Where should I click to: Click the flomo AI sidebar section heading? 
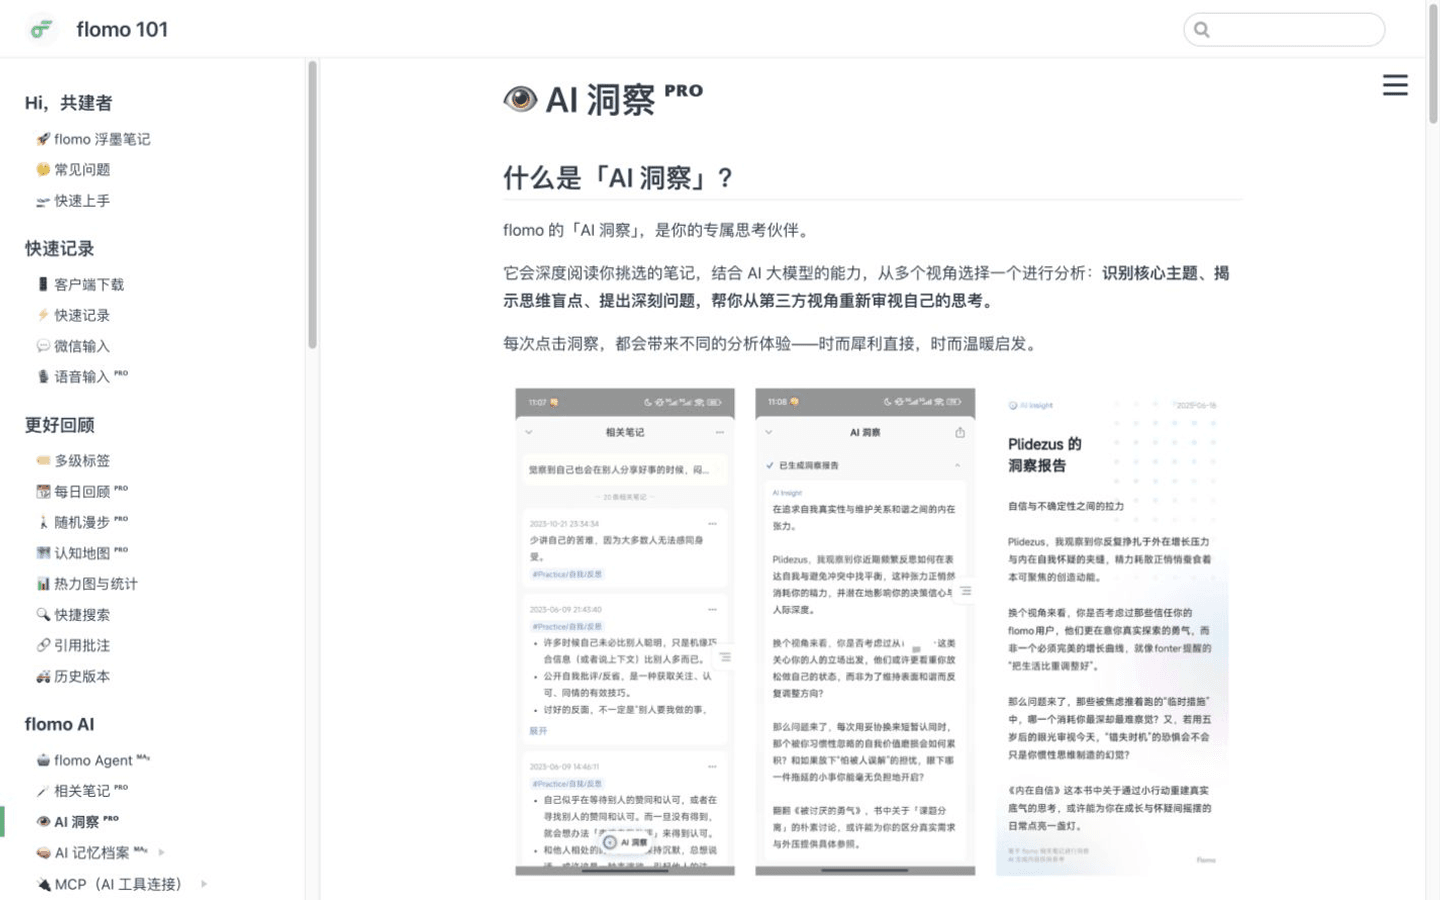(x=60, y=724)
